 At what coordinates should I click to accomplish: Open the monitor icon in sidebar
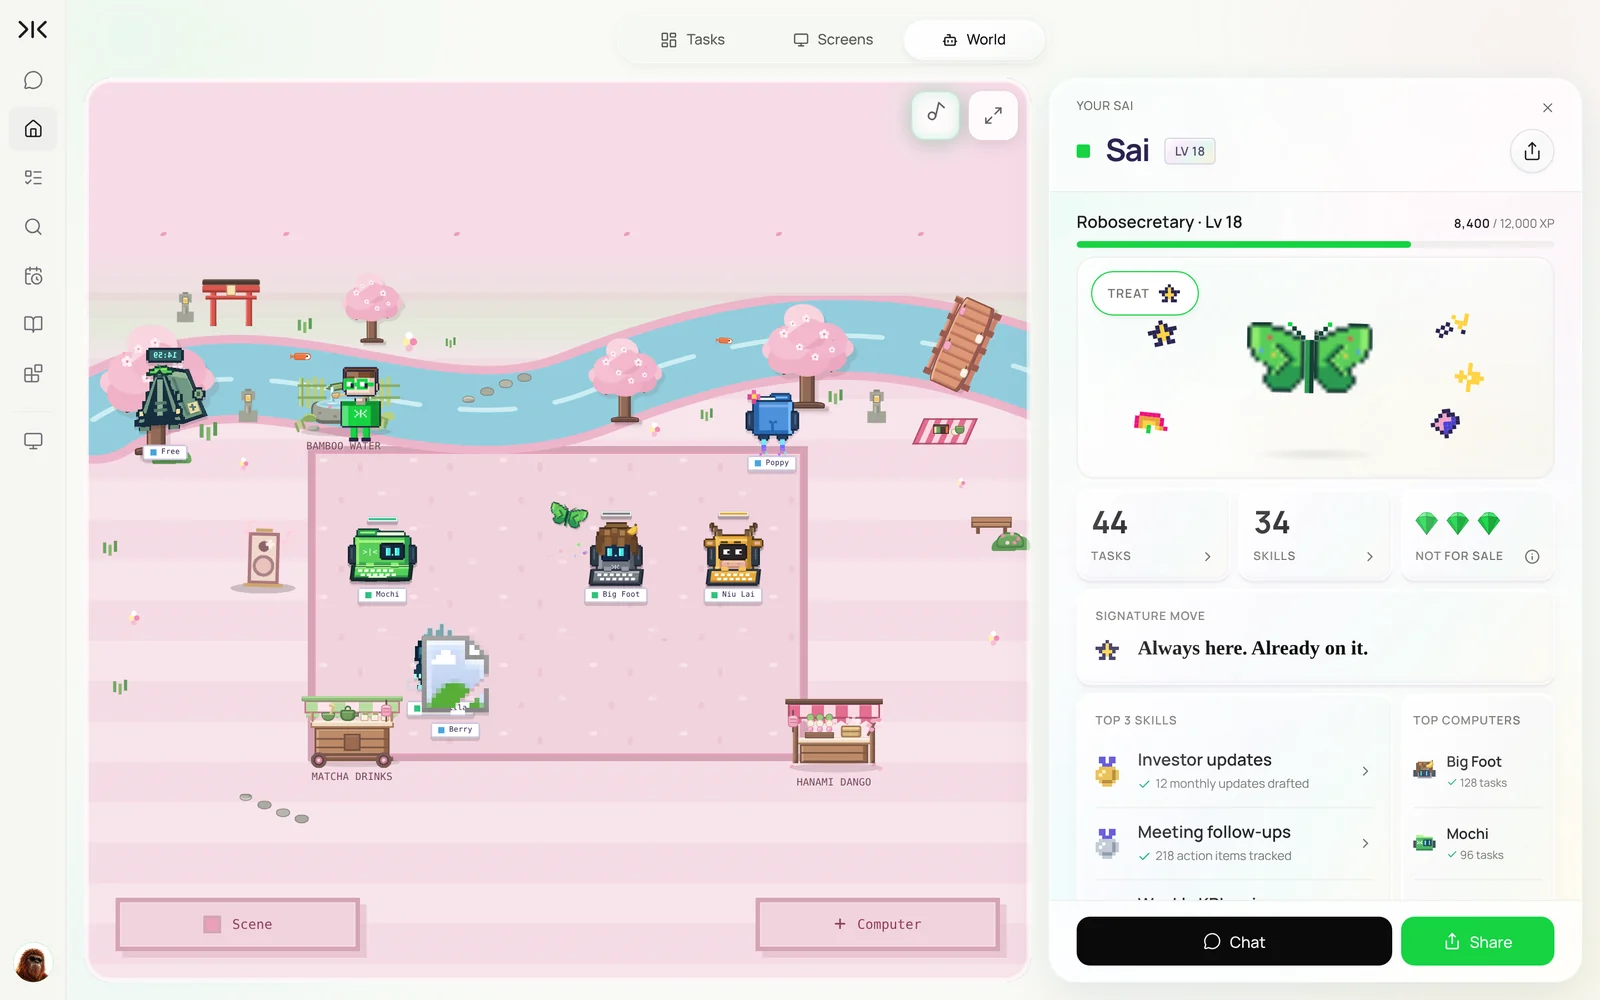(33, 441)
